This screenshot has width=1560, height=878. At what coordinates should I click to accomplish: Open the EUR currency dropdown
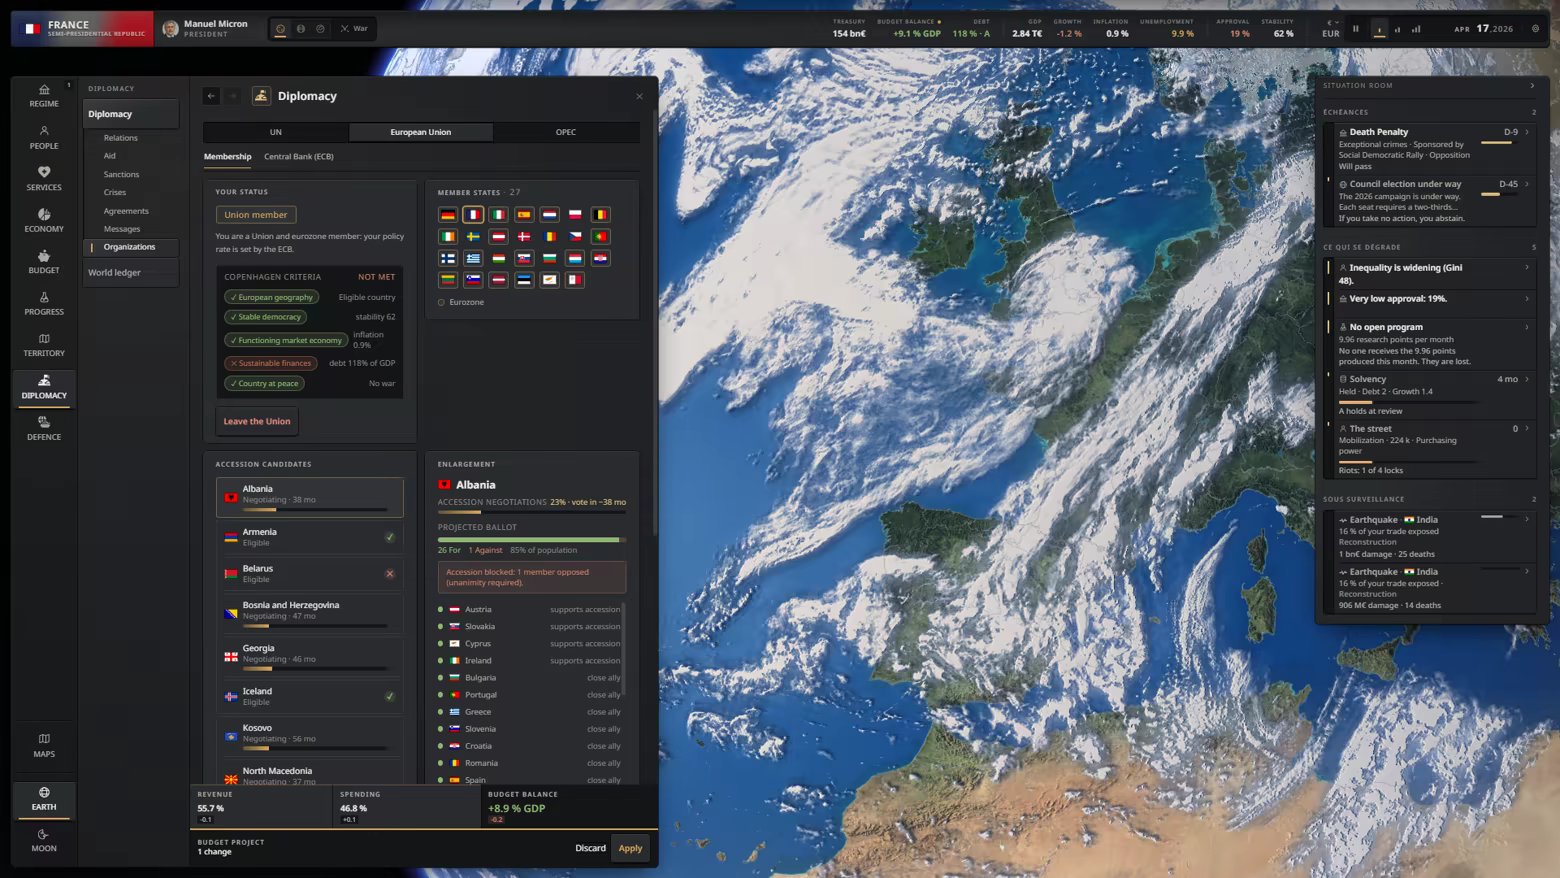[x=1330, y=29]
